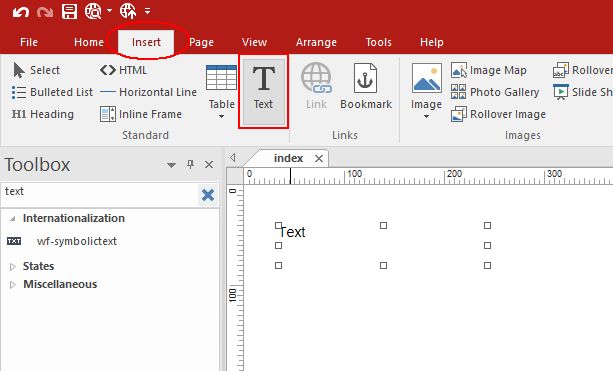The image size is (613, 371).
Task: Click the Toolbox search field containing text
Action: 100,194
